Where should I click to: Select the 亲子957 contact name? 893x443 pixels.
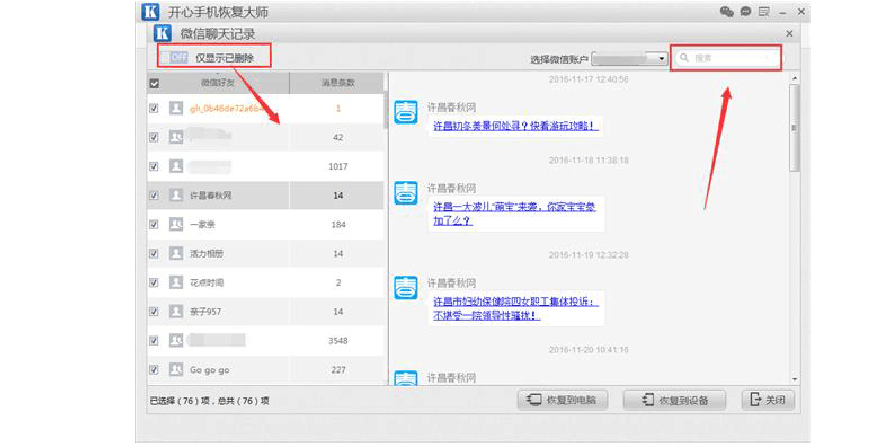point(206,311)
